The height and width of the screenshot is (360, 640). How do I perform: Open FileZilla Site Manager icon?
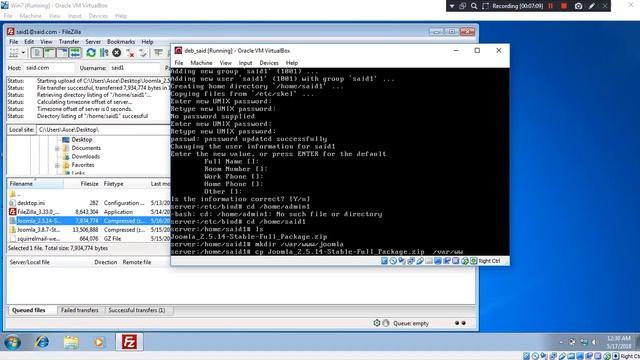pos(13,53)
